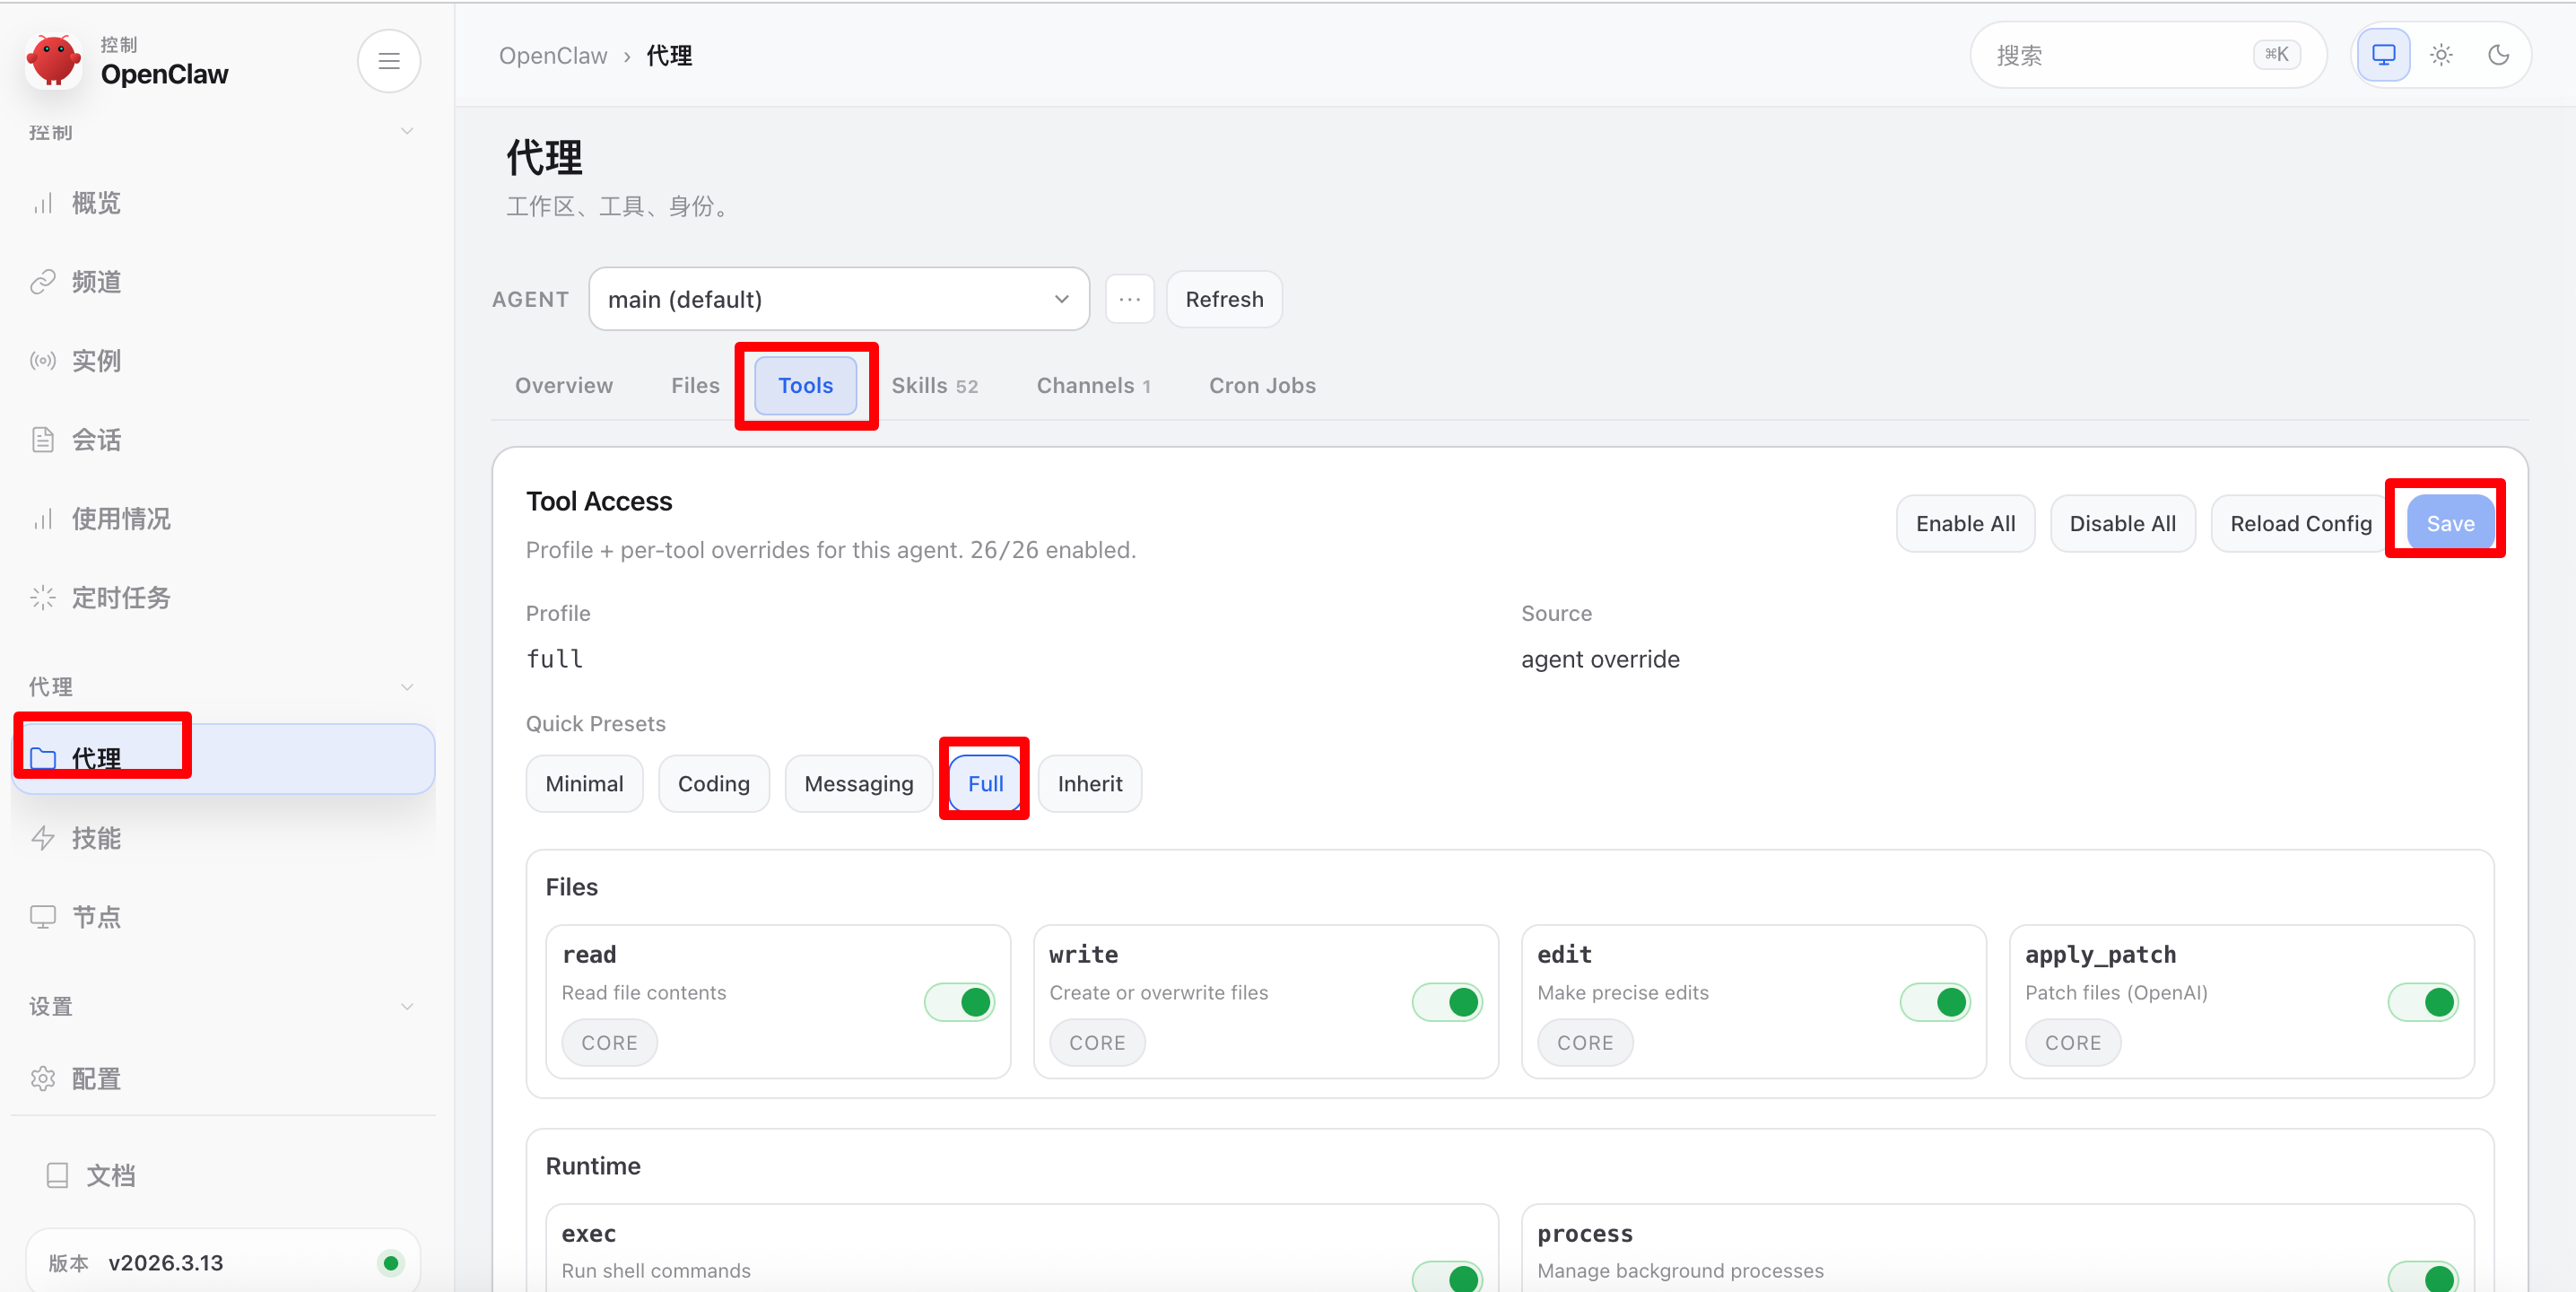Apply the Coding quick preset
This screenshot has height=1292, width=2576.
coord(713,784)
